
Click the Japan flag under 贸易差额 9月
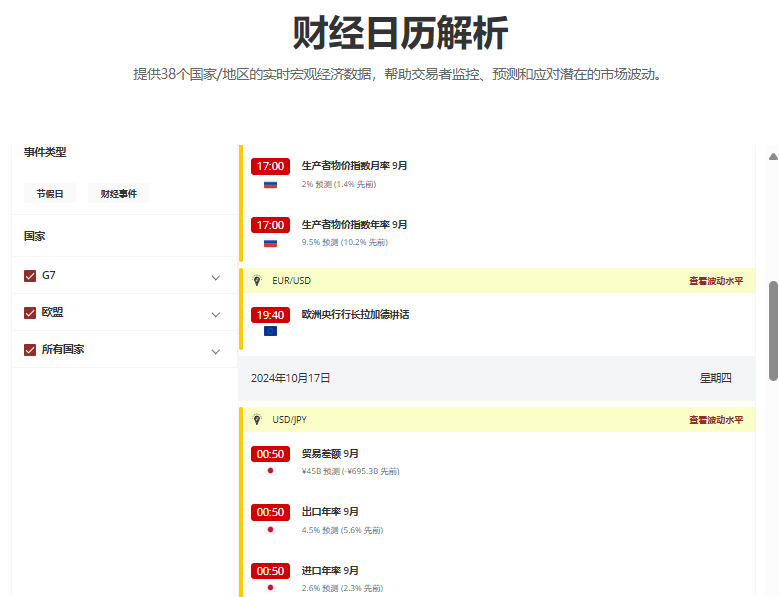click(x=270, y=471)
